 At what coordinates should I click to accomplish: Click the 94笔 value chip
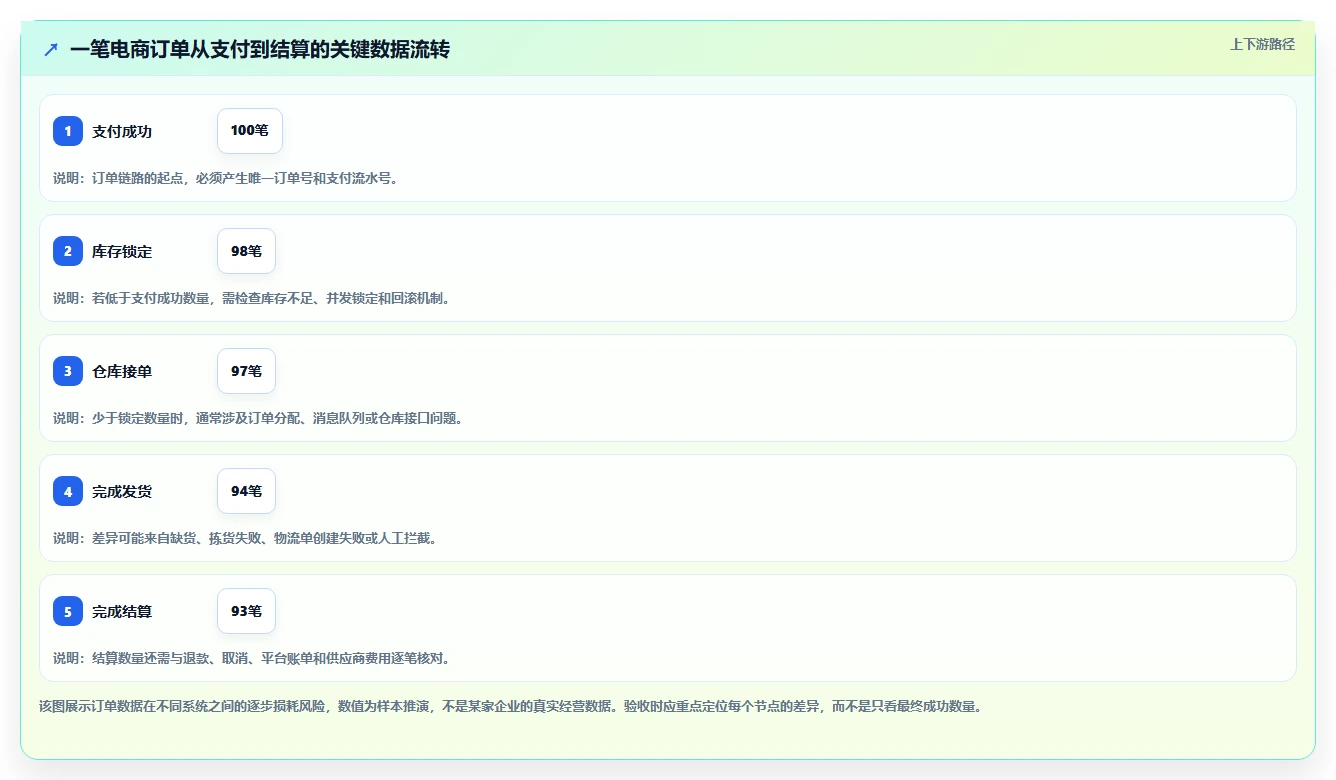coord(246,491)
